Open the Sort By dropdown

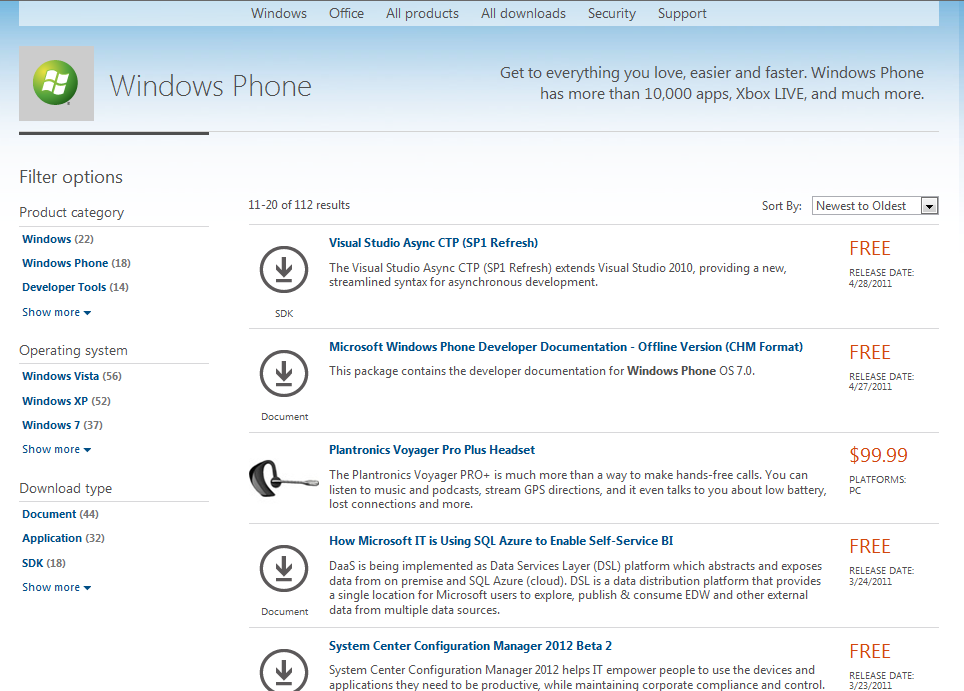pos(874,206)
